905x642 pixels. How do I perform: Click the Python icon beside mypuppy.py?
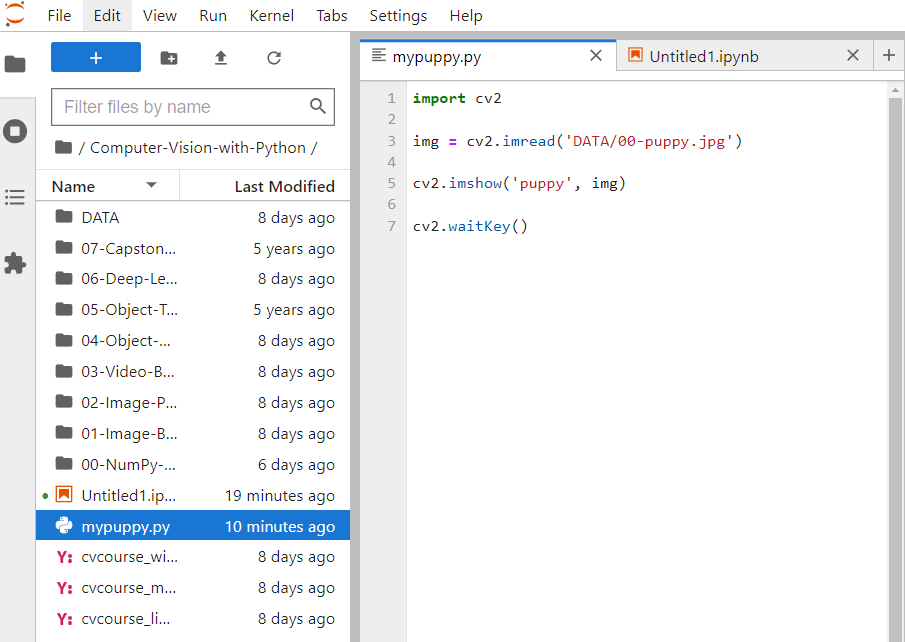(63, 525)
